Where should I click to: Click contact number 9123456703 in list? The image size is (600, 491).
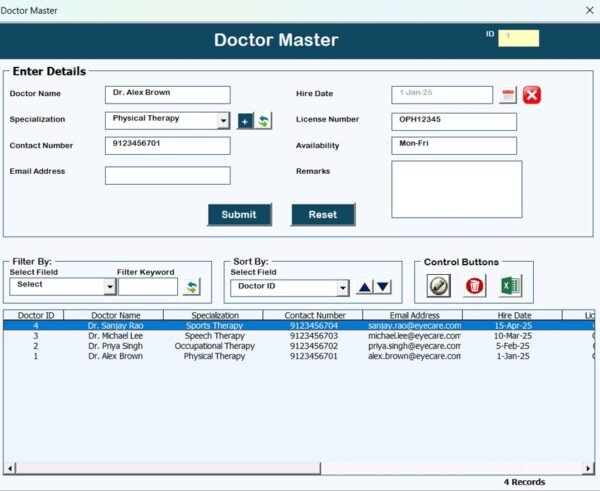(314, 336)
